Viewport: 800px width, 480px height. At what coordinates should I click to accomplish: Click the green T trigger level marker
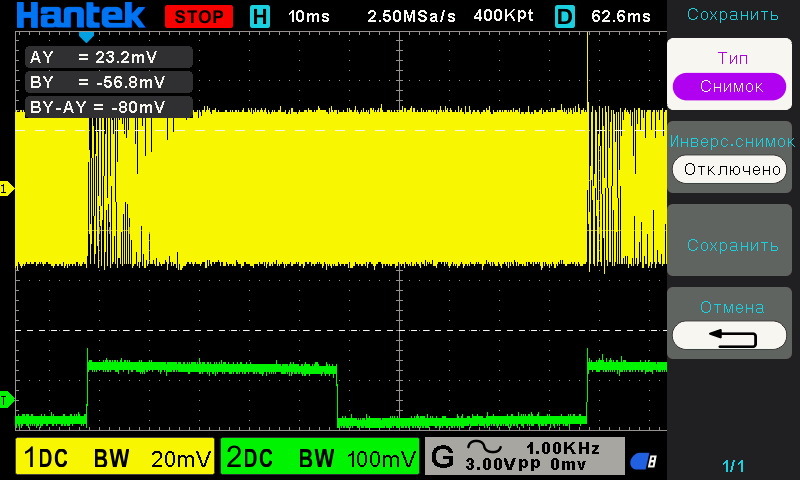[6, 400]
